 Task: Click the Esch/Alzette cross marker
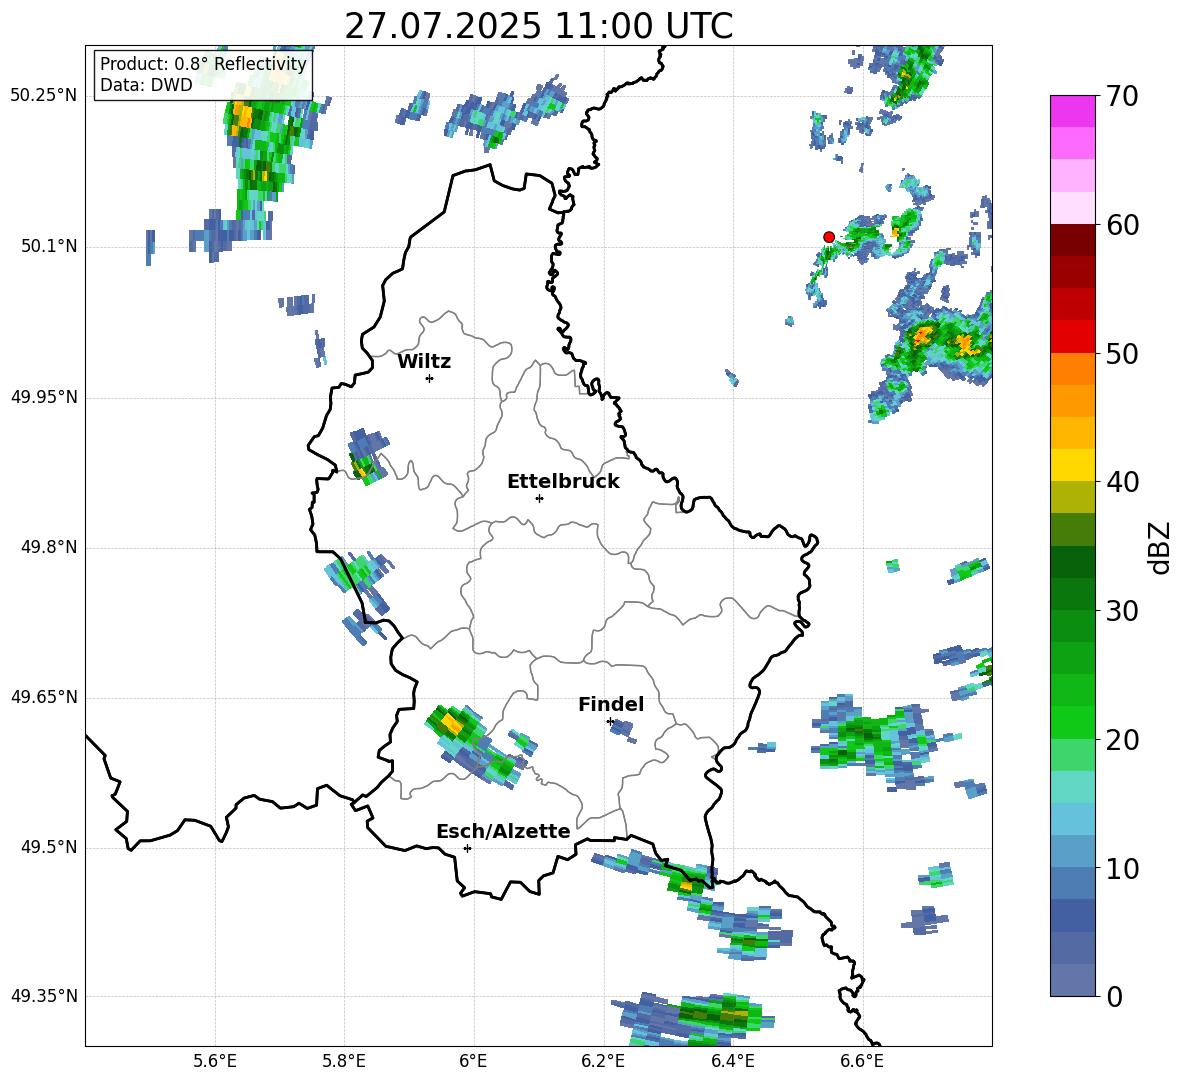pyautogui.click(x=467, y=848)
